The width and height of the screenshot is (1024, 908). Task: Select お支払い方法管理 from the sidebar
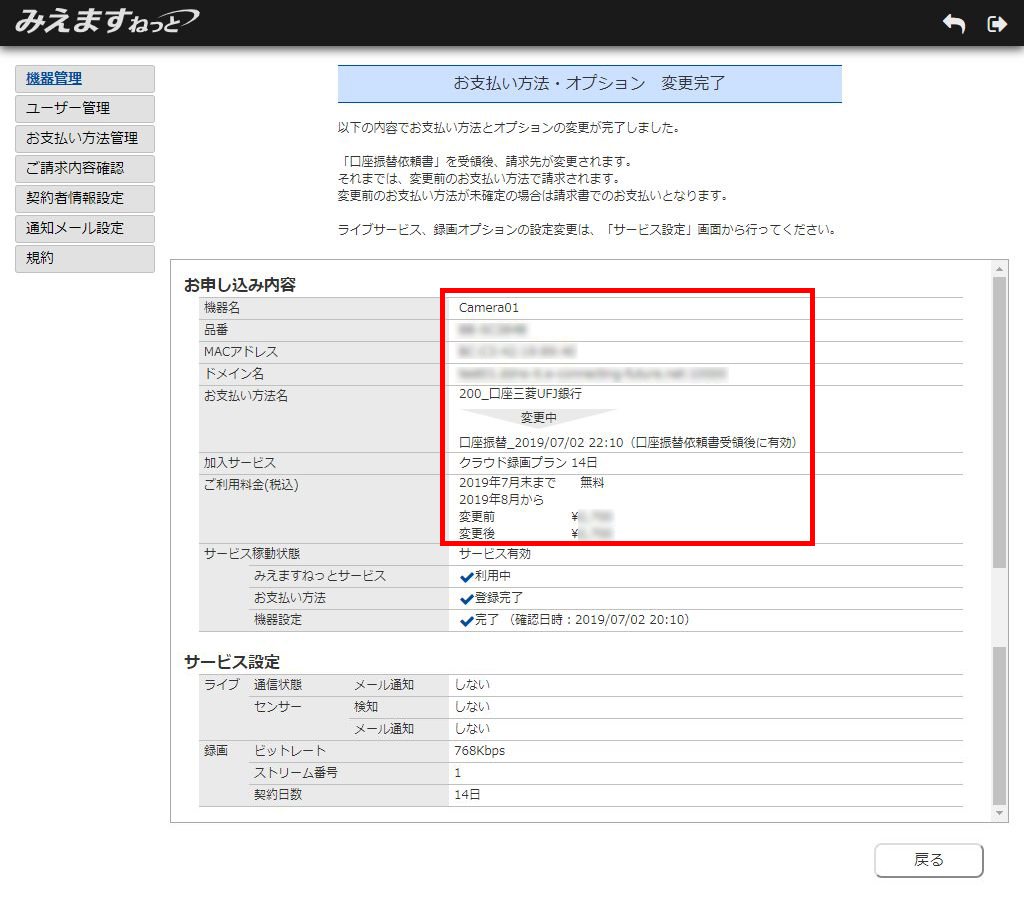(x=85, y=139)
